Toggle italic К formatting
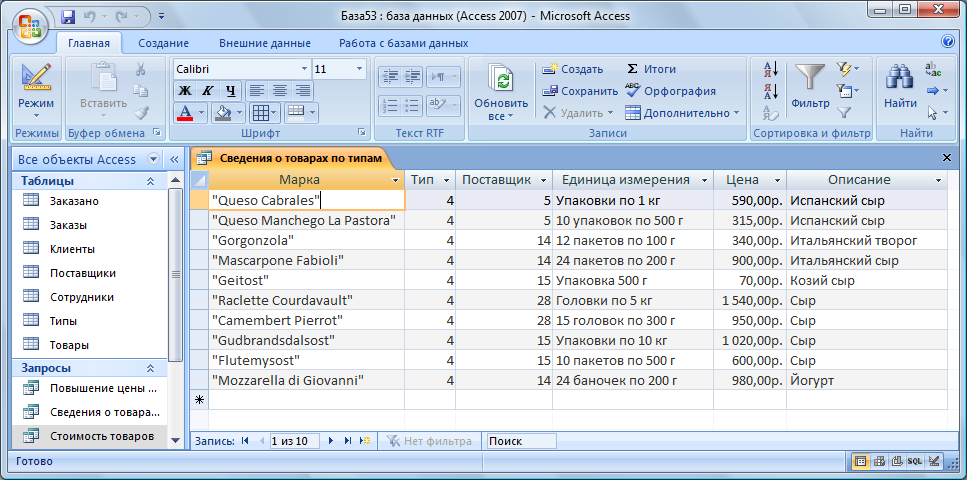 pos(207,91)
